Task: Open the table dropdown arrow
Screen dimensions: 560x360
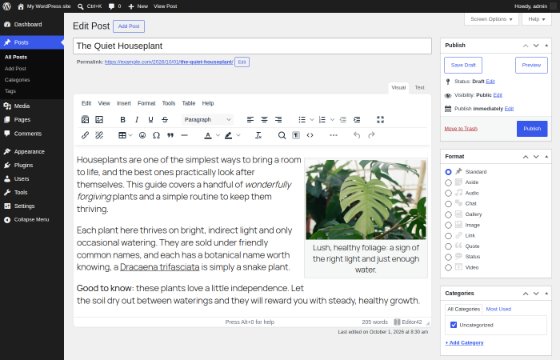Action: tap(130, 135)
